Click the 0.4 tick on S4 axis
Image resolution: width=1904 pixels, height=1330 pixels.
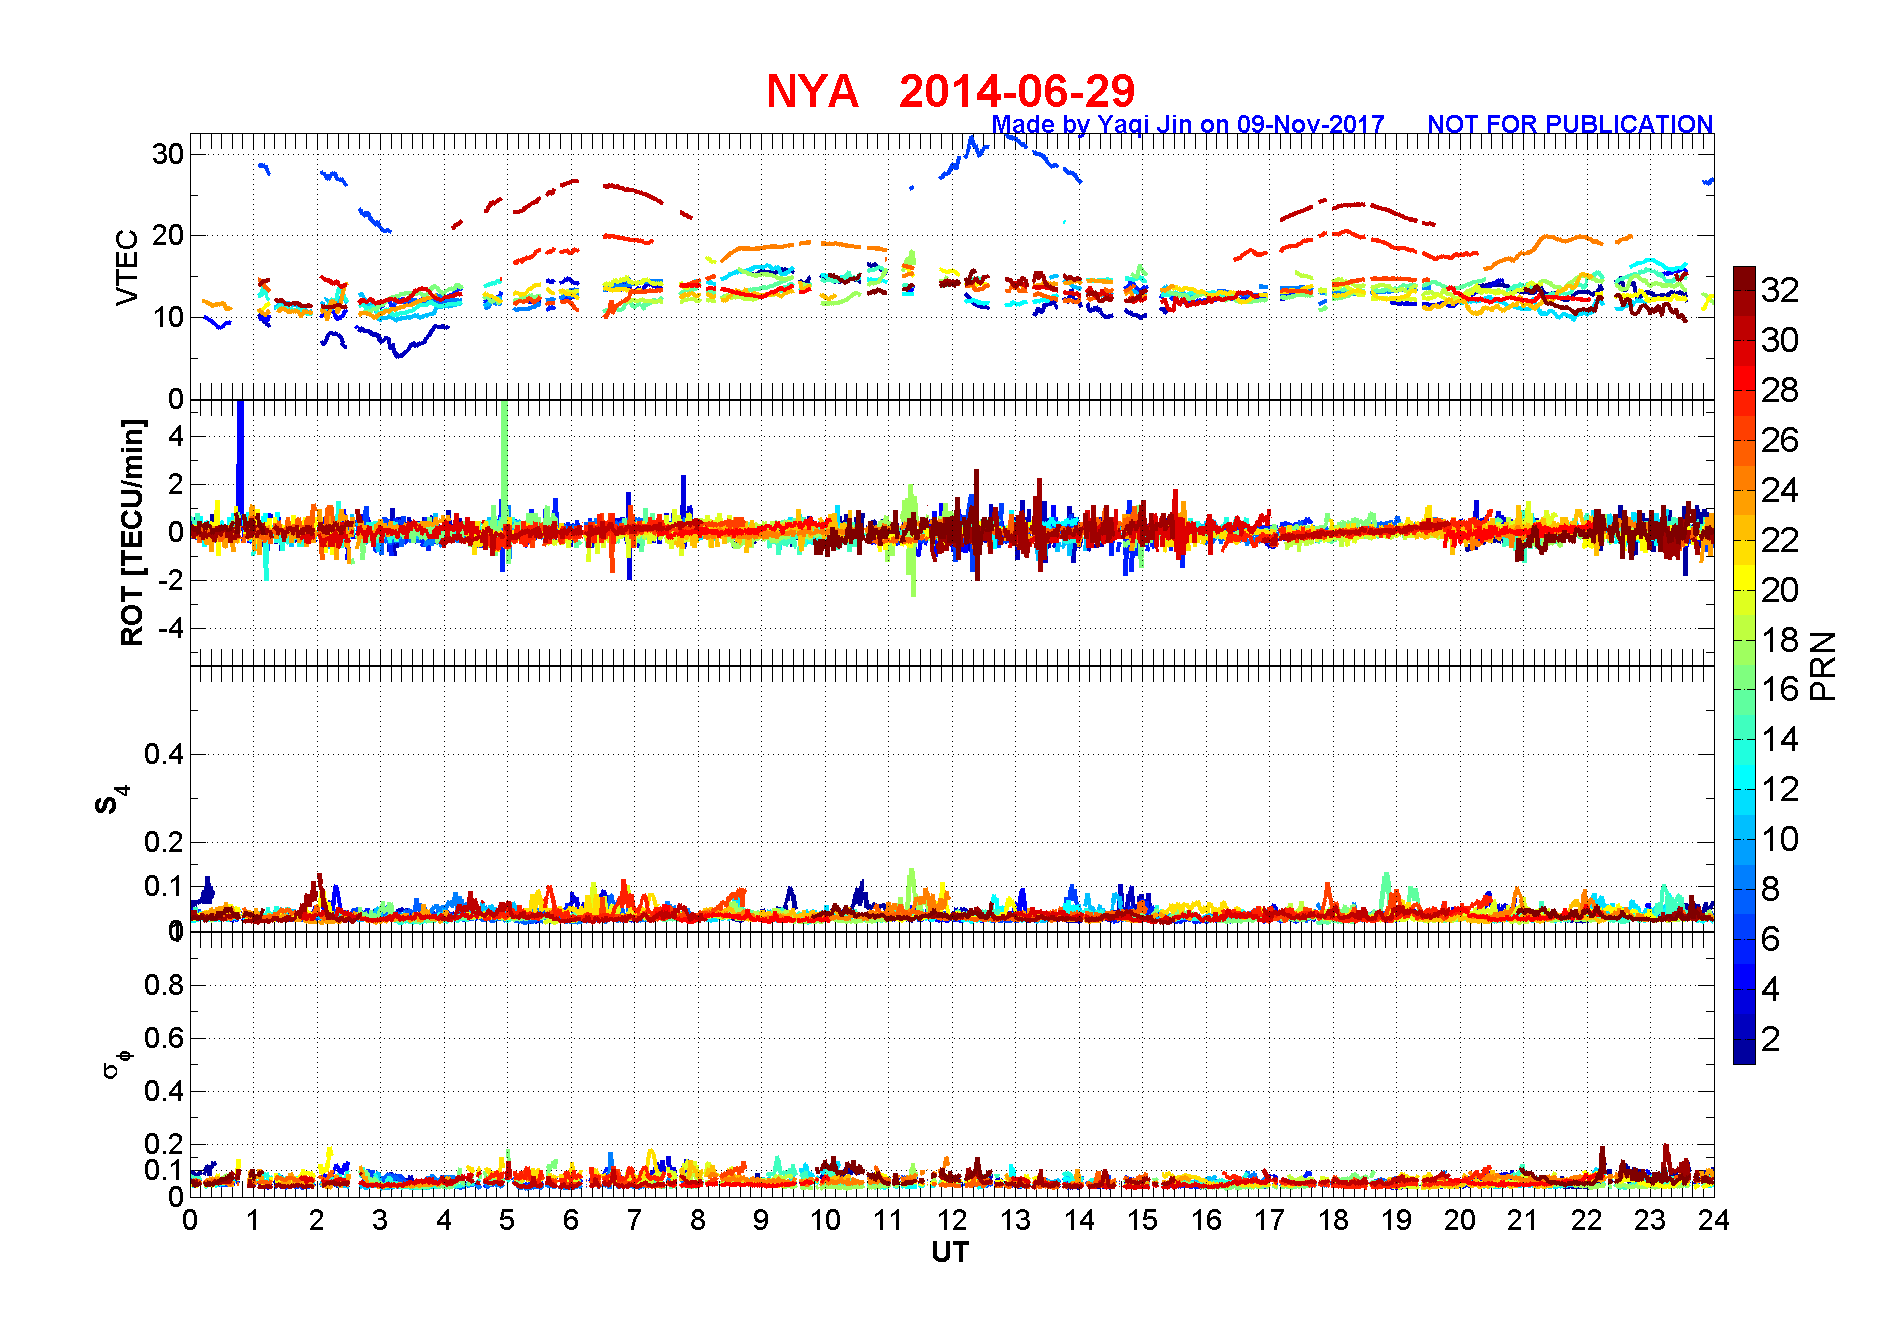coord(164,755)
